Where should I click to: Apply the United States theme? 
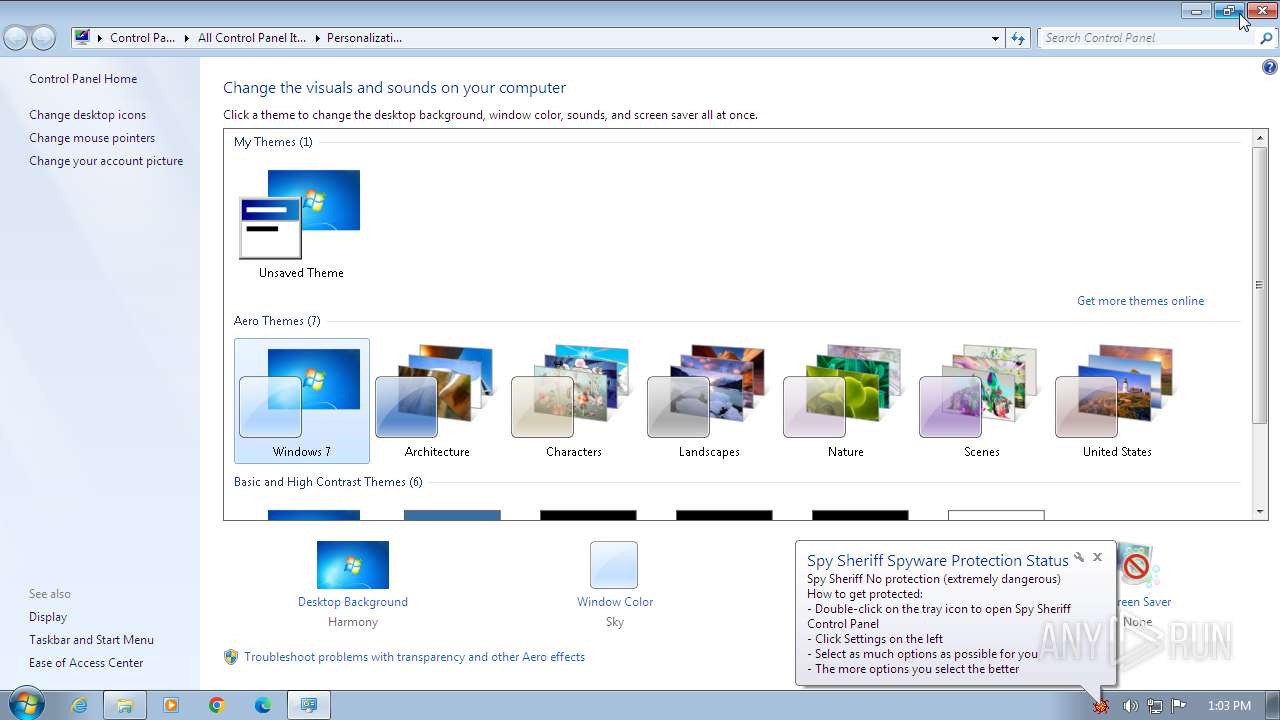click(x=1117, y=401)
